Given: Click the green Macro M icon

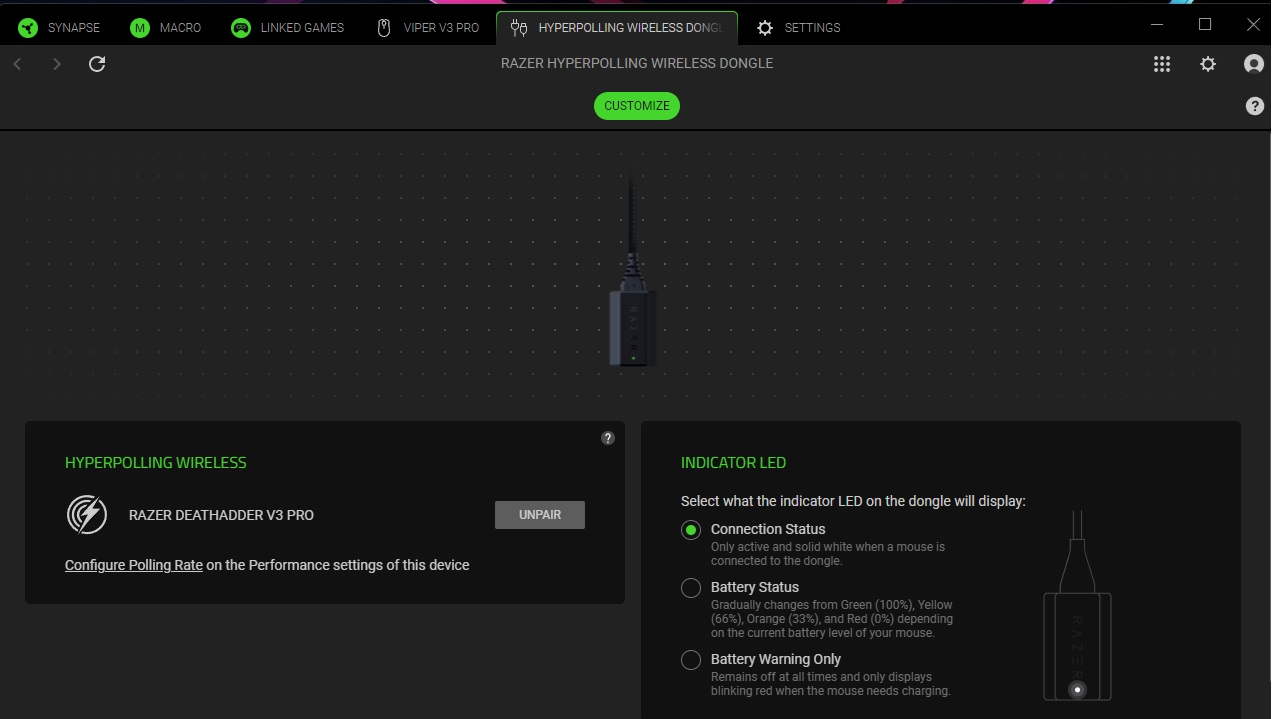Looking at the screenshot, I should (x=140, y=28).
